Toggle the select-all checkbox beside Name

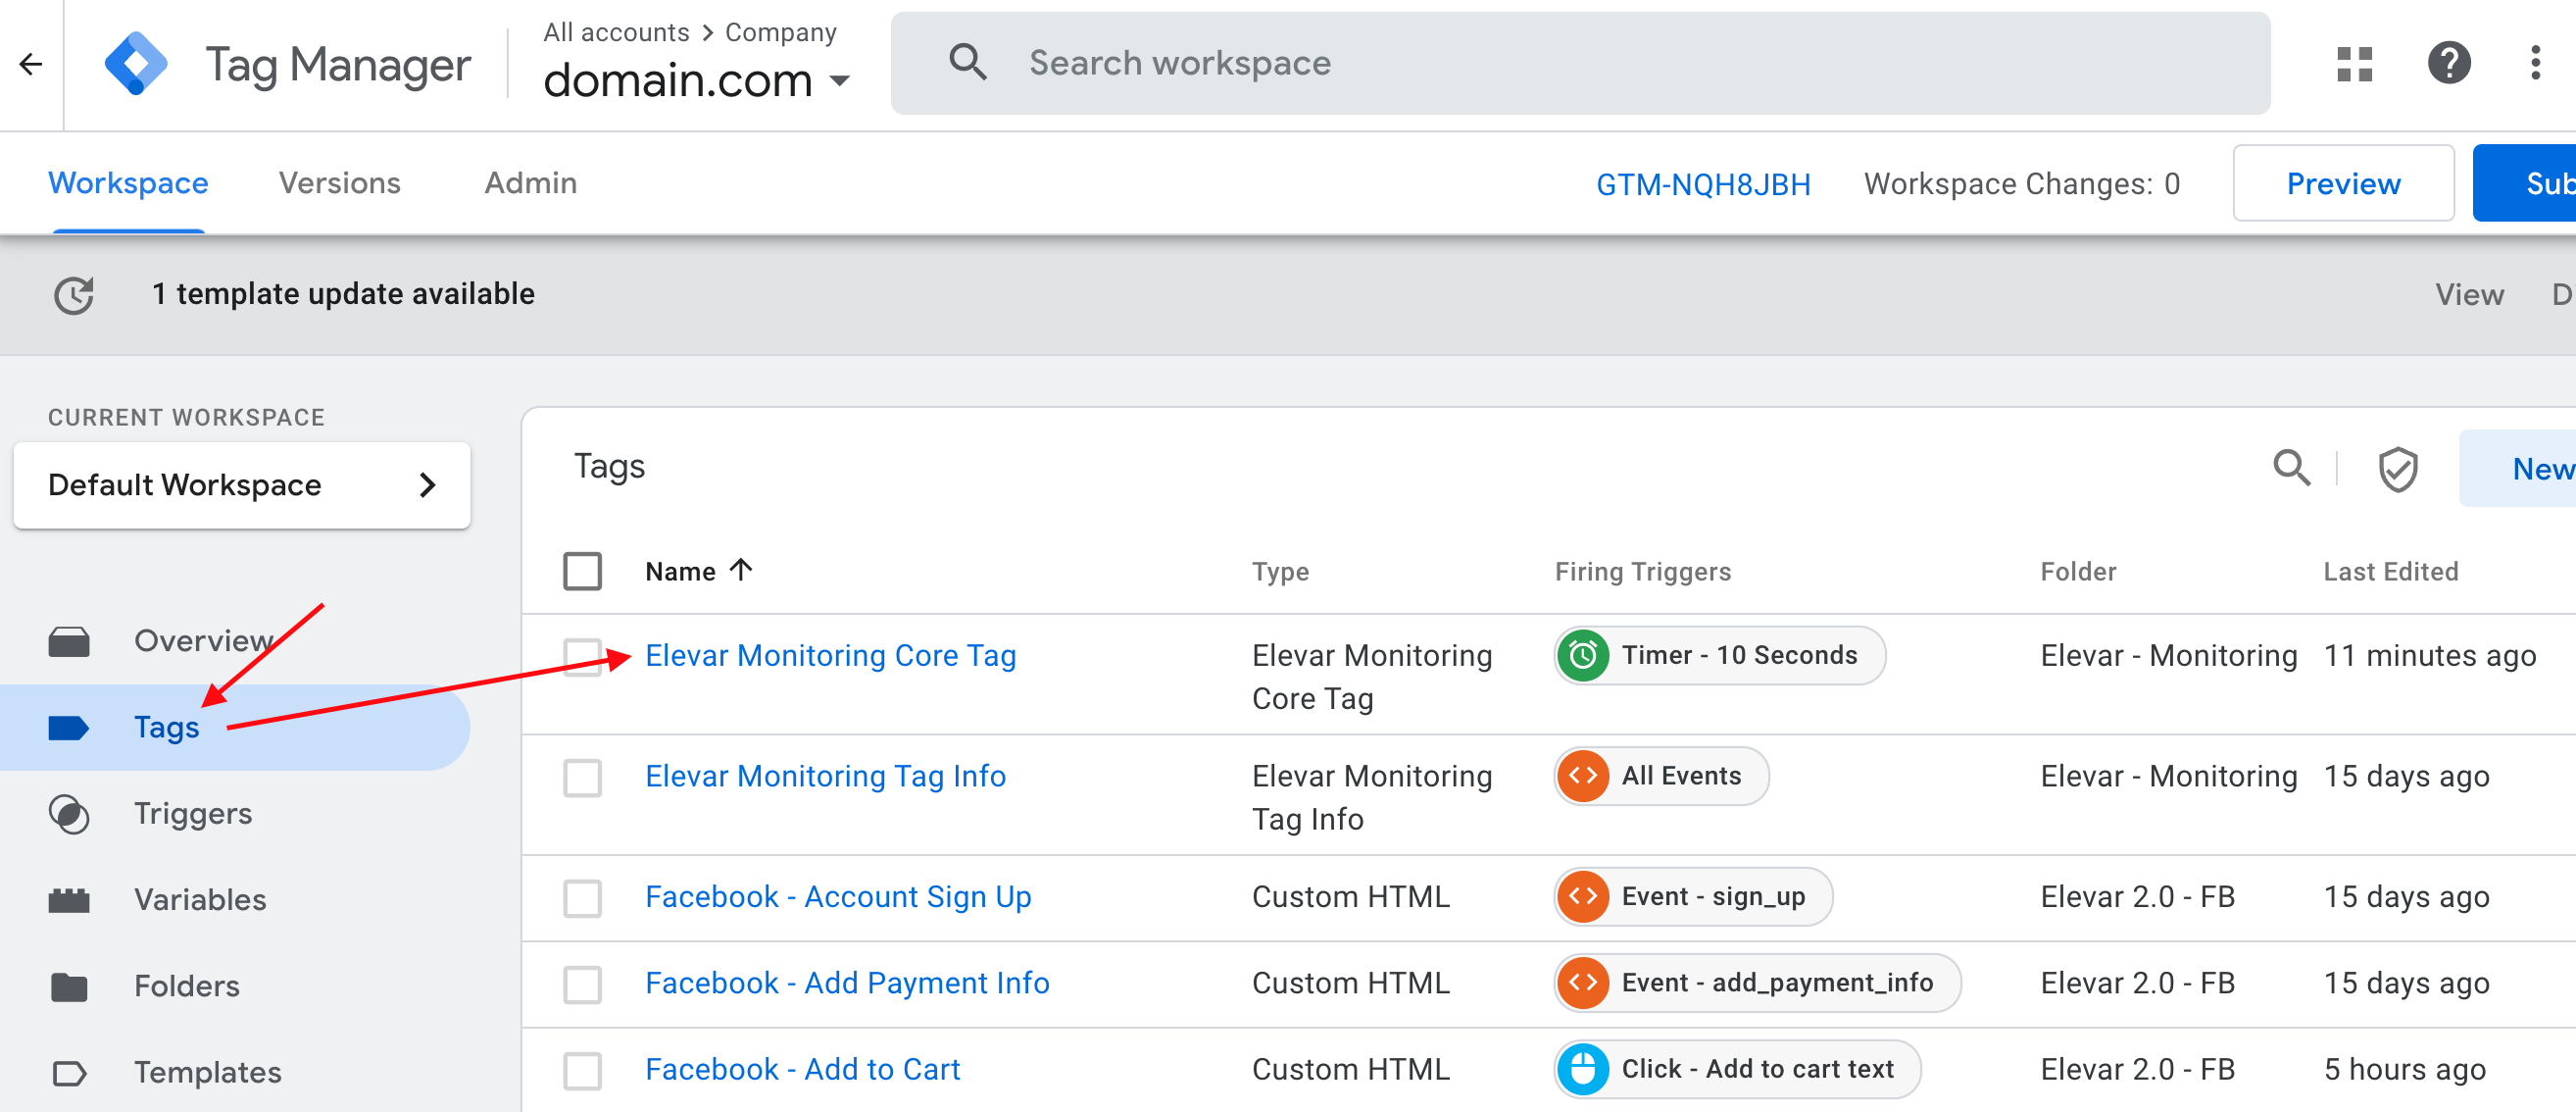tap(582, 572)
